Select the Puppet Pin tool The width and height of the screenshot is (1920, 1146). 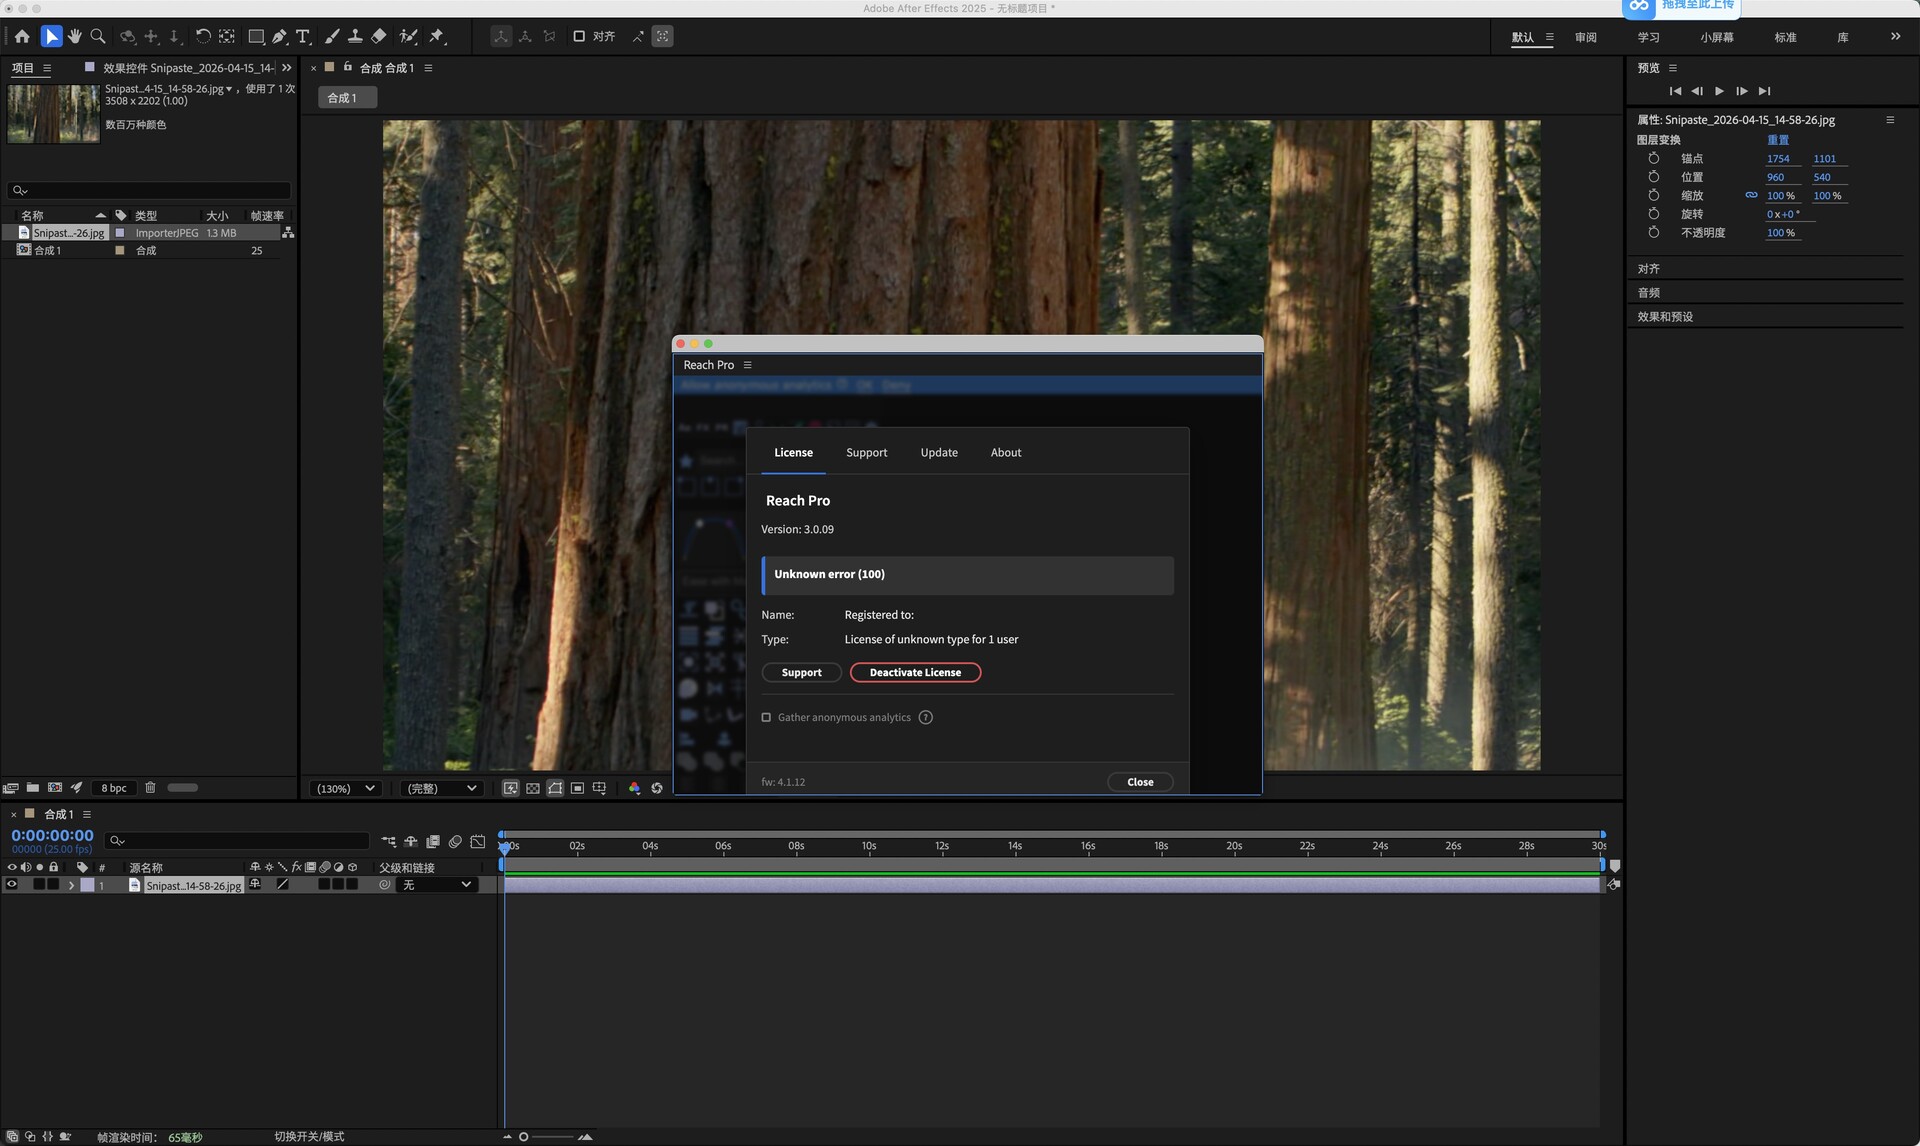437,36
